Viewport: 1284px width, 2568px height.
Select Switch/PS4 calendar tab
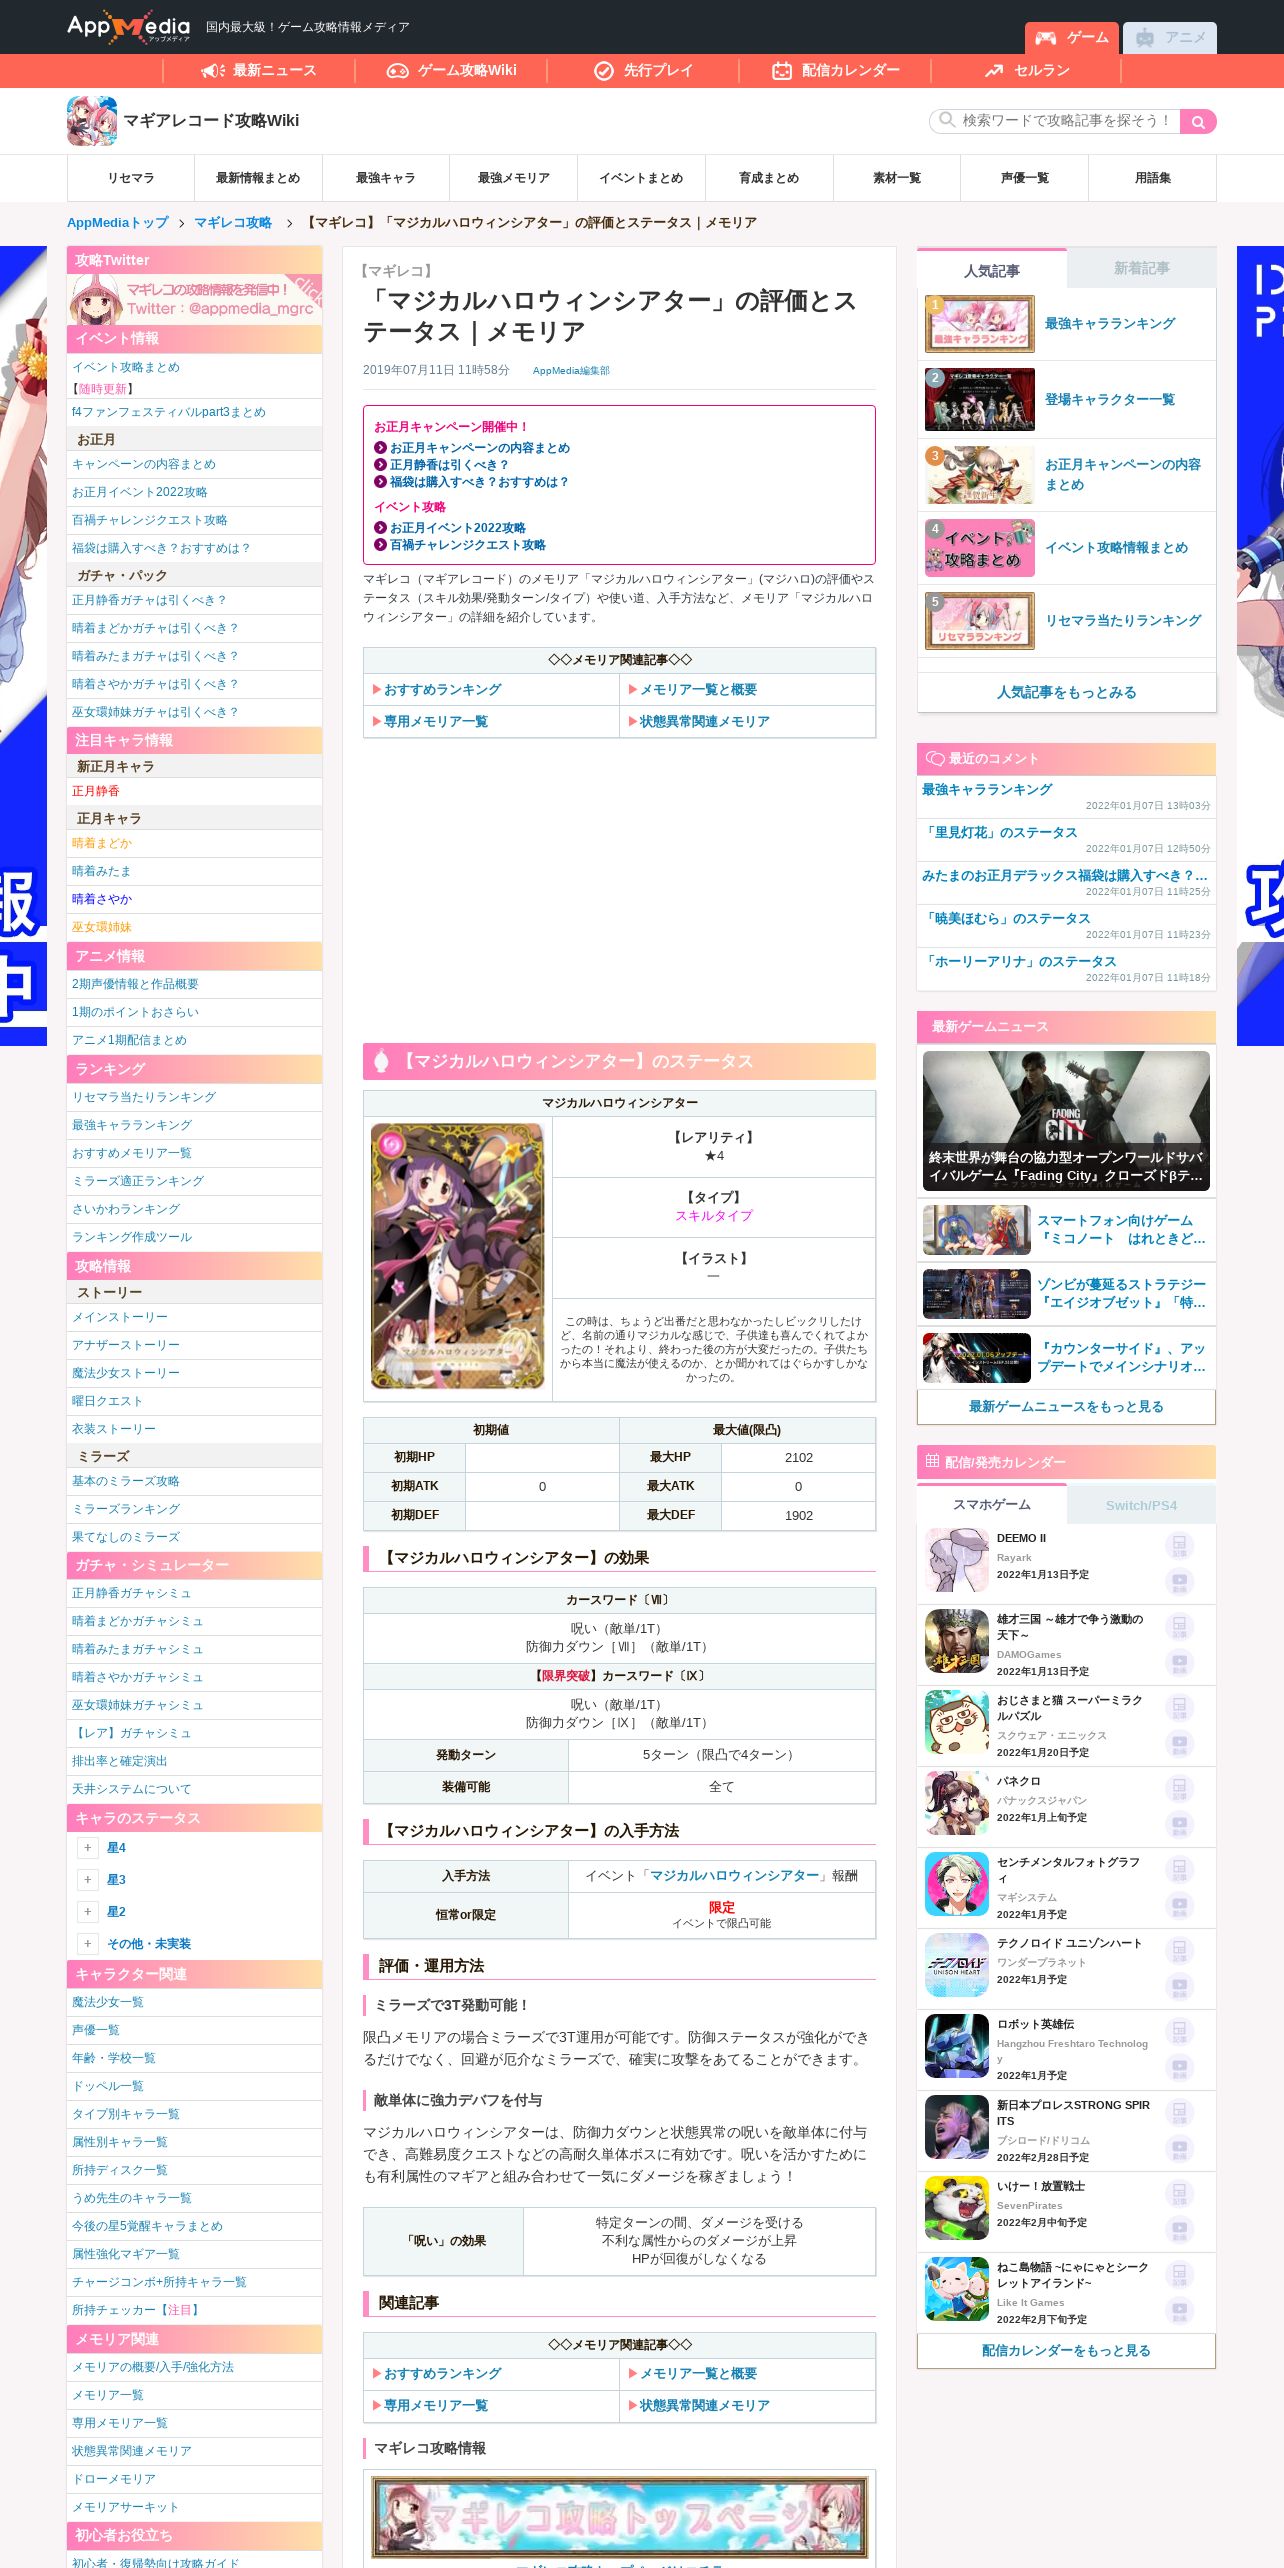[x=1141, y=1505]
